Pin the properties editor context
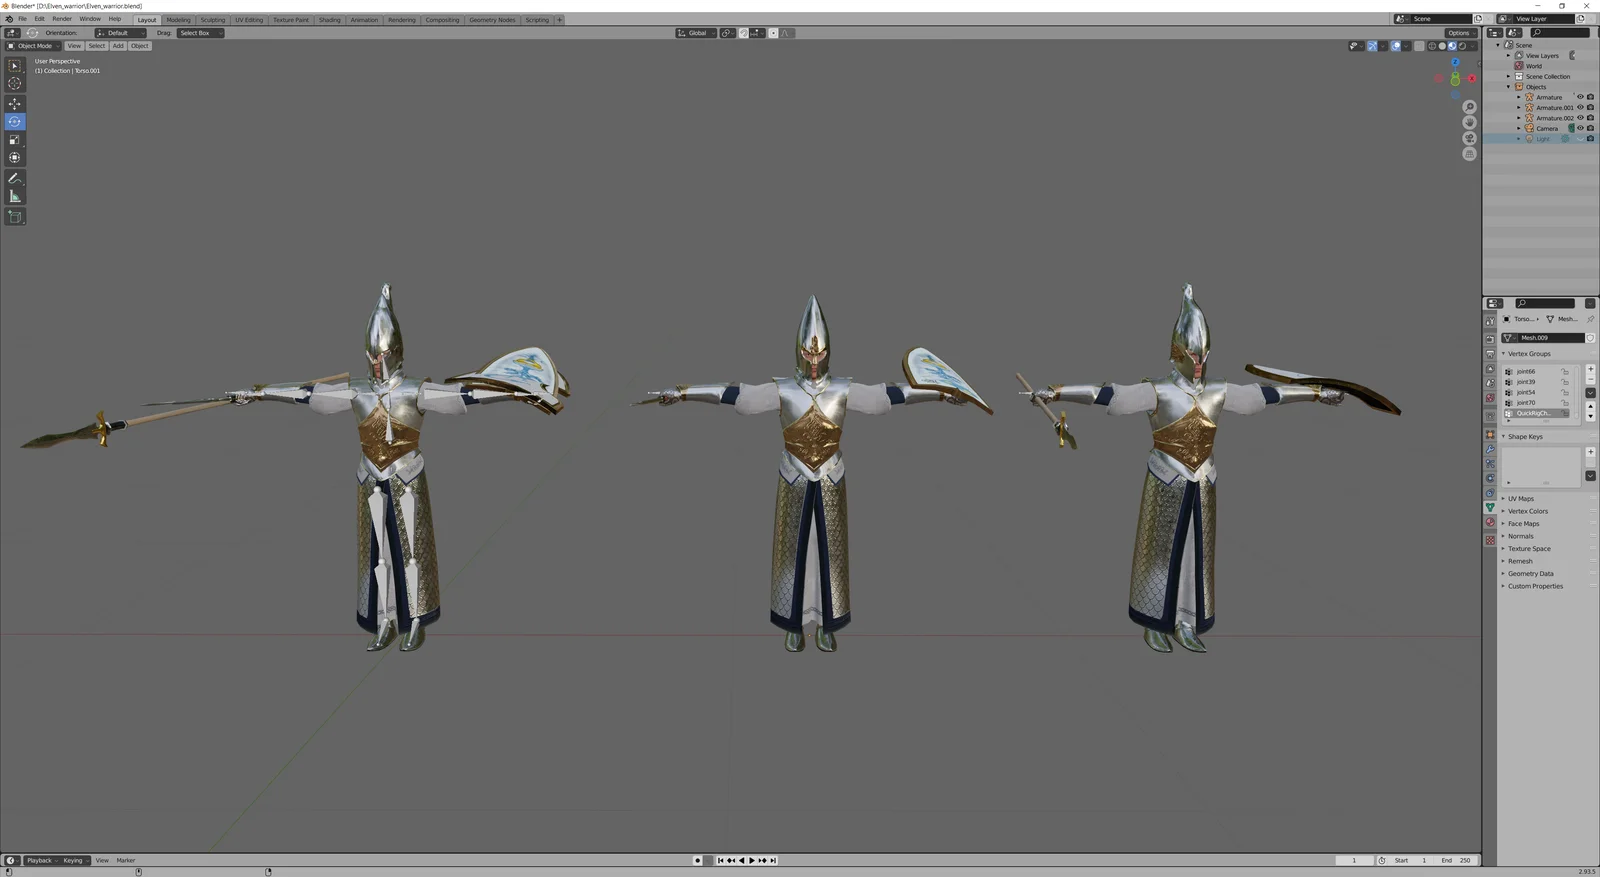Image resolution: width=1600 pixels, height=877 pixels. pyautogui.click(x=1590, y=319)
